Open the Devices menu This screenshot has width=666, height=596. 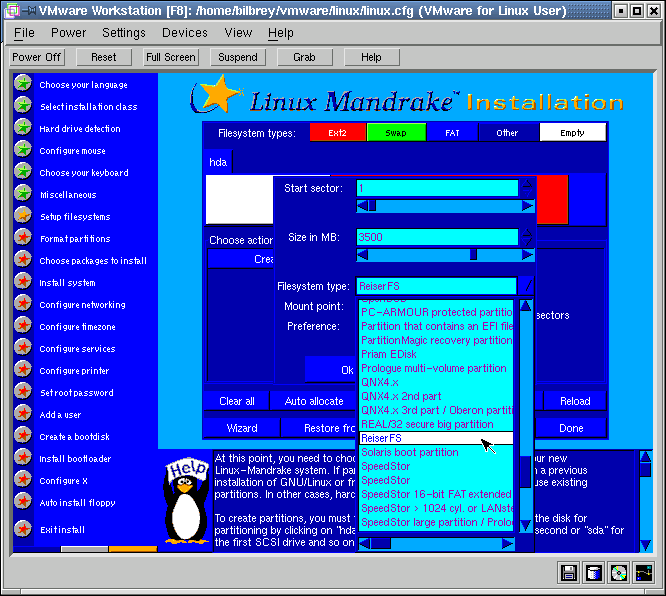click(185, 33)
